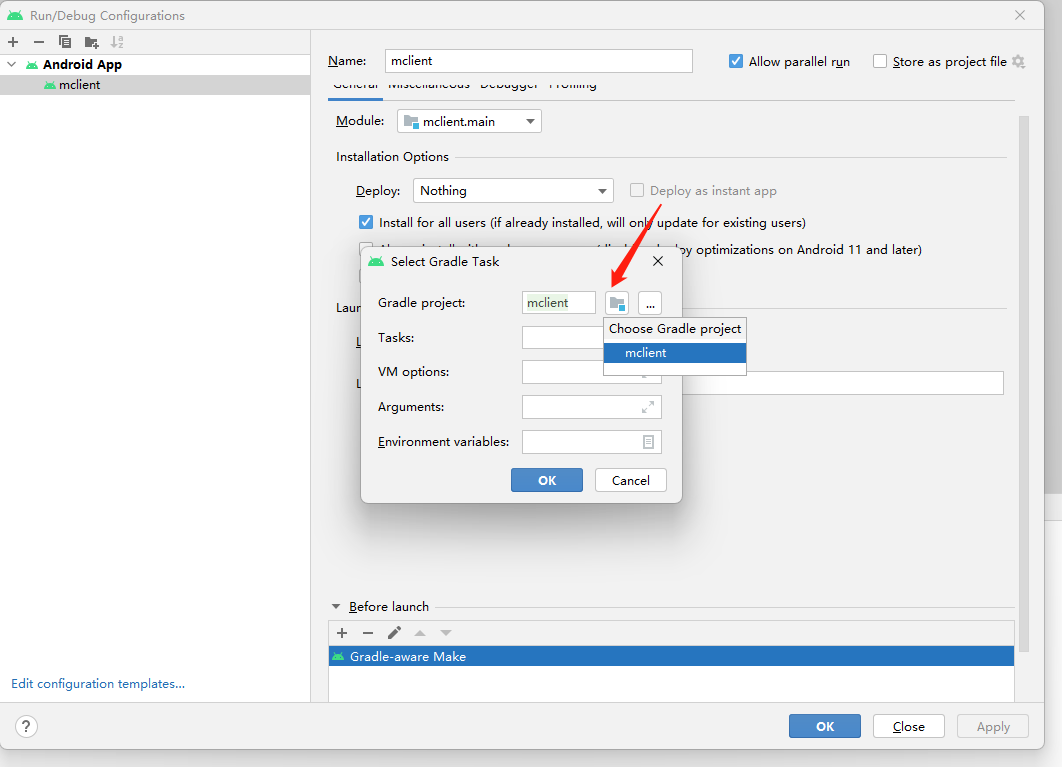Toggle Deploy as instant app checkbox

click(637, 190)
